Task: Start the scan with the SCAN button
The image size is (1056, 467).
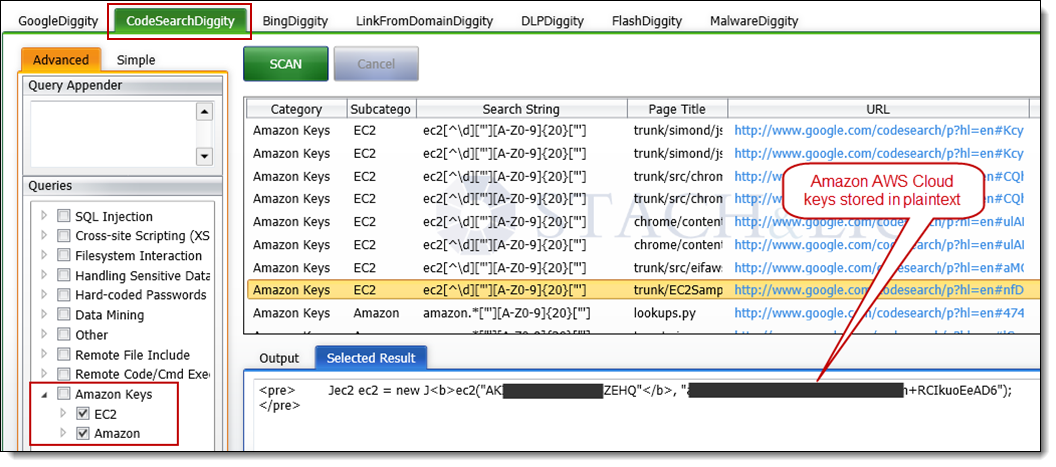Action: coord(286,64)
